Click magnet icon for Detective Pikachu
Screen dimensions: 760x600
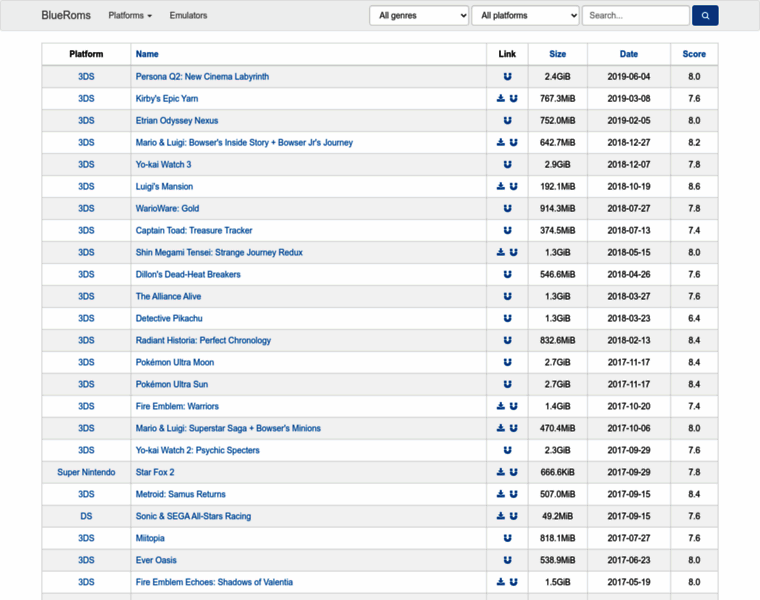[x=507, y=318]
